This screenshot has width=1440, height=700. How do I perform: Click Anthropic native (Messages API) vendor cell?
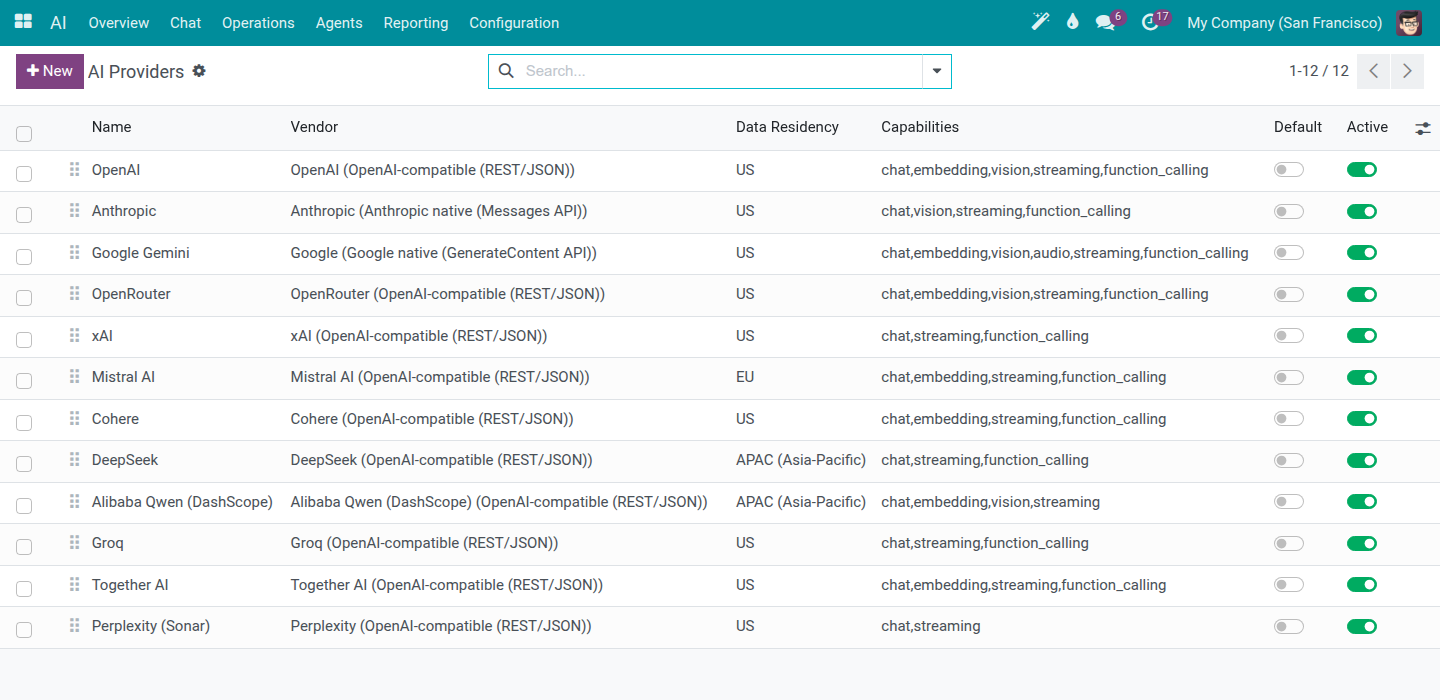point(439,211)
